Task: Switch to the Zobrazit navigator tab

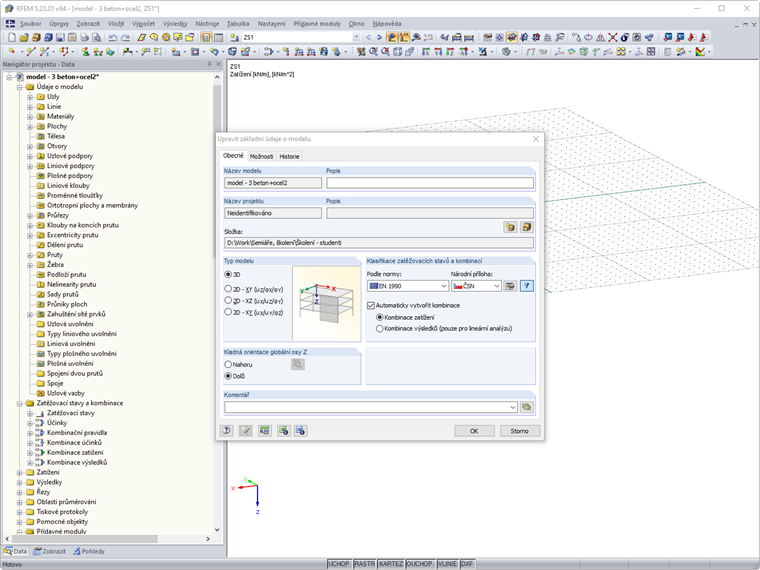Action: 49,551
